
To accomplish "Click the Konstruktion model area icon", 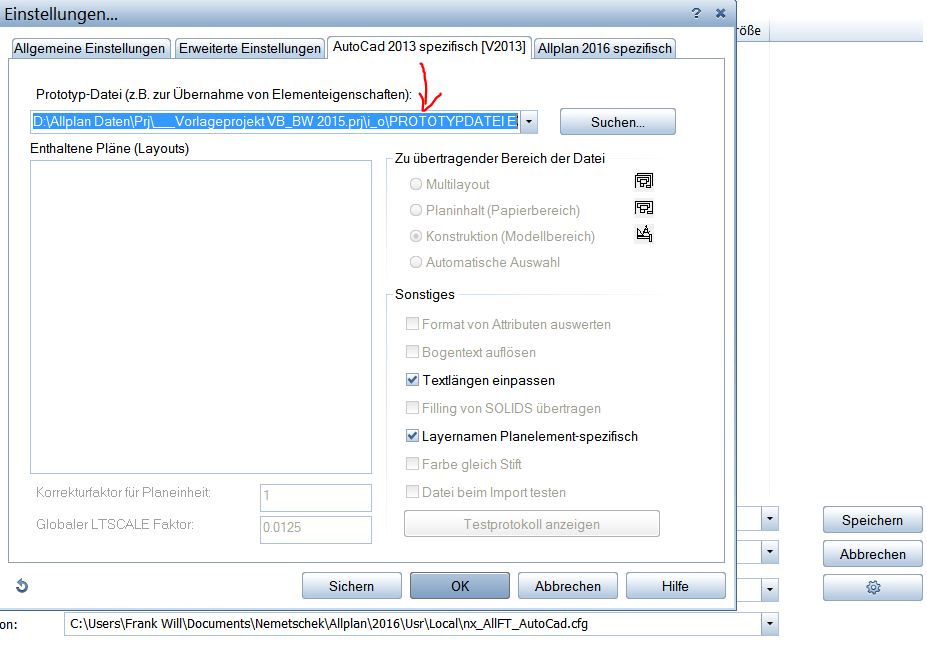I will 644,235.
